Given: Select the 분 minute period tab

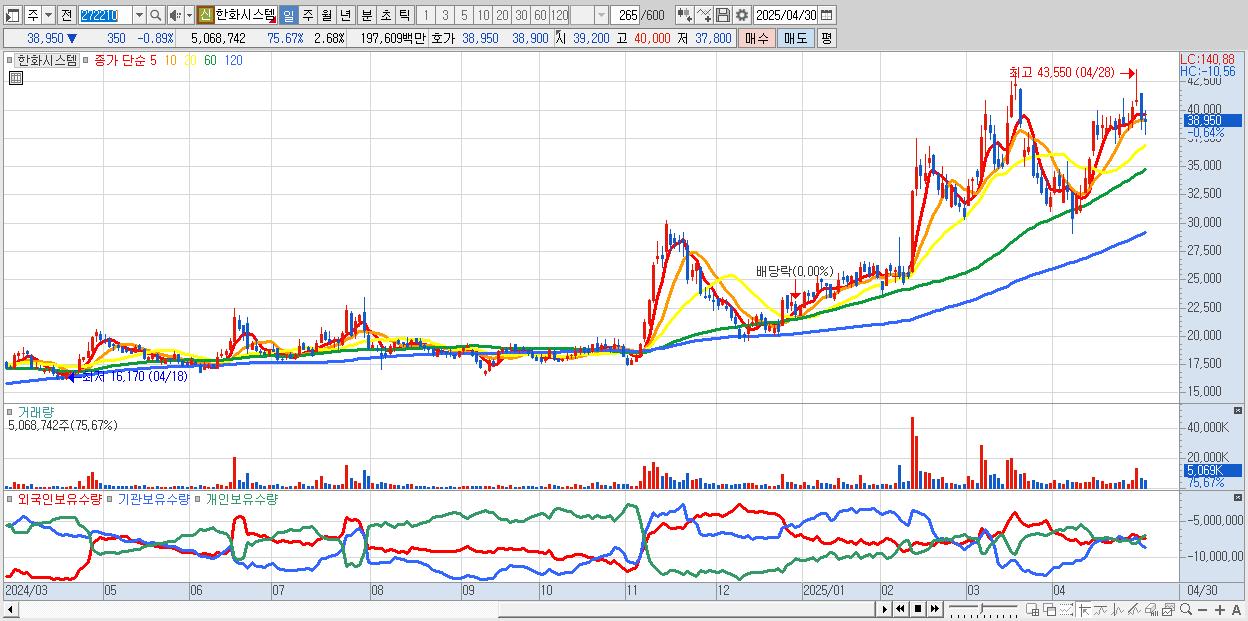Looking at the screenshot, I should (367, 15).
